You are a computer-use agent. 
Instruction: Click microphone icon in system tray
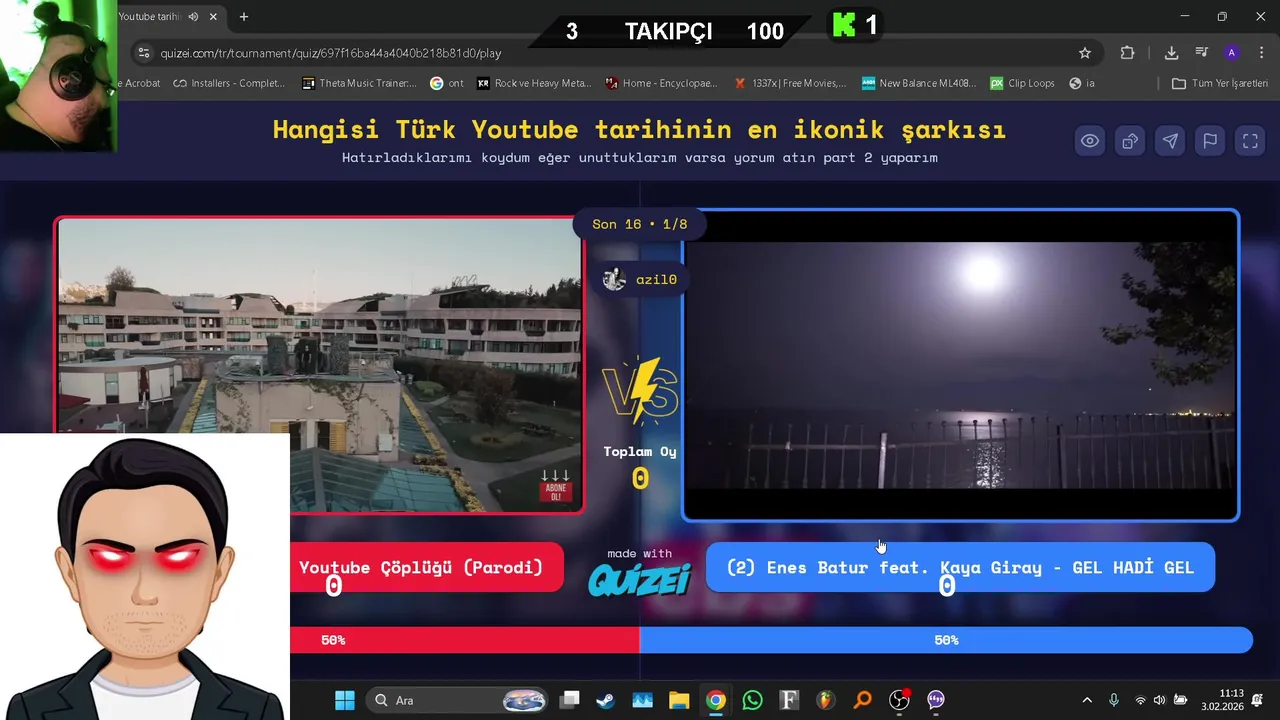pos(1114,700)
